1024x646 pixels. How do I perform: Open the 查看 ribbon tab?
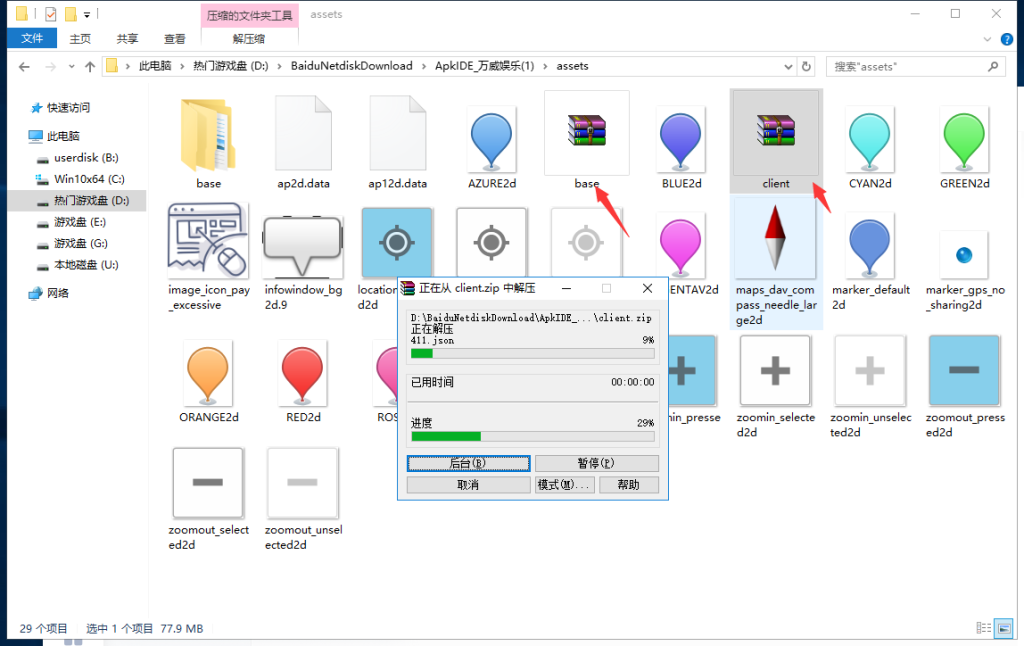pyautogui.click(x=175, y=39)
